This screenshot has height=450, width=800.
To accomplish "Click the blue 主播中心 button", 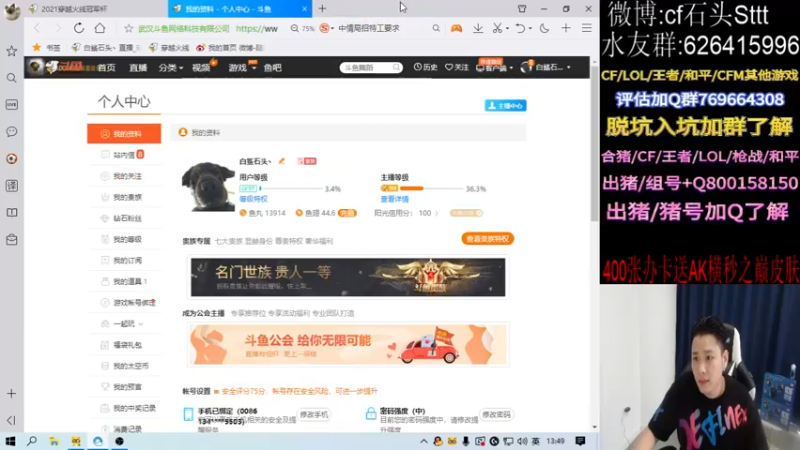I will click(505, 106).
